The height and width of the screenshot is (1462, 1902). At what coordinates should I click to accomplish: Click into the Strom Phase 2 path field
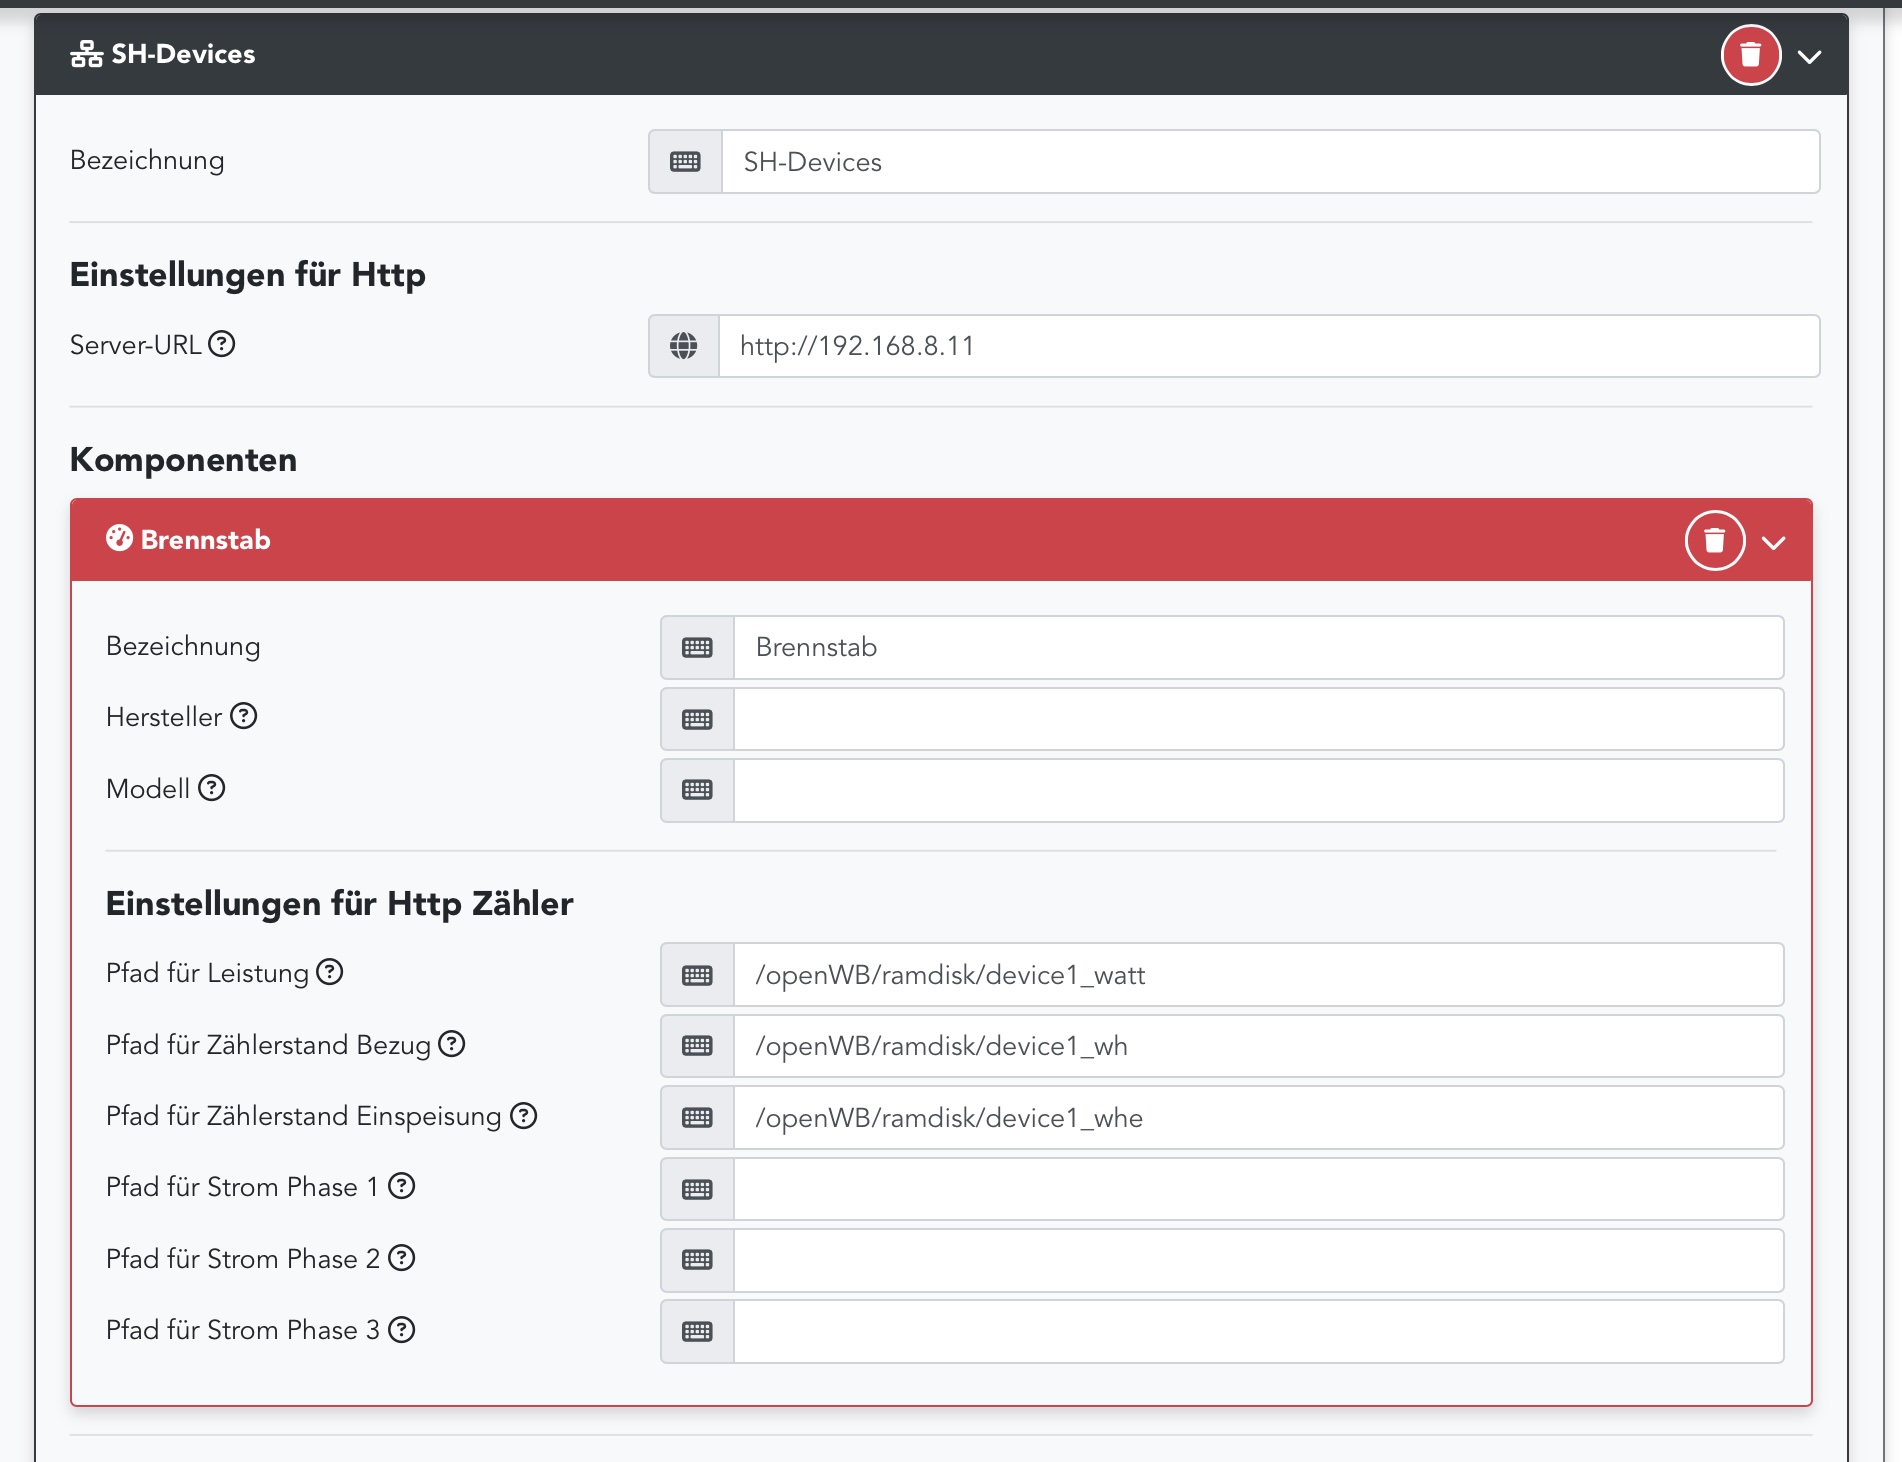point(1259,1260)
